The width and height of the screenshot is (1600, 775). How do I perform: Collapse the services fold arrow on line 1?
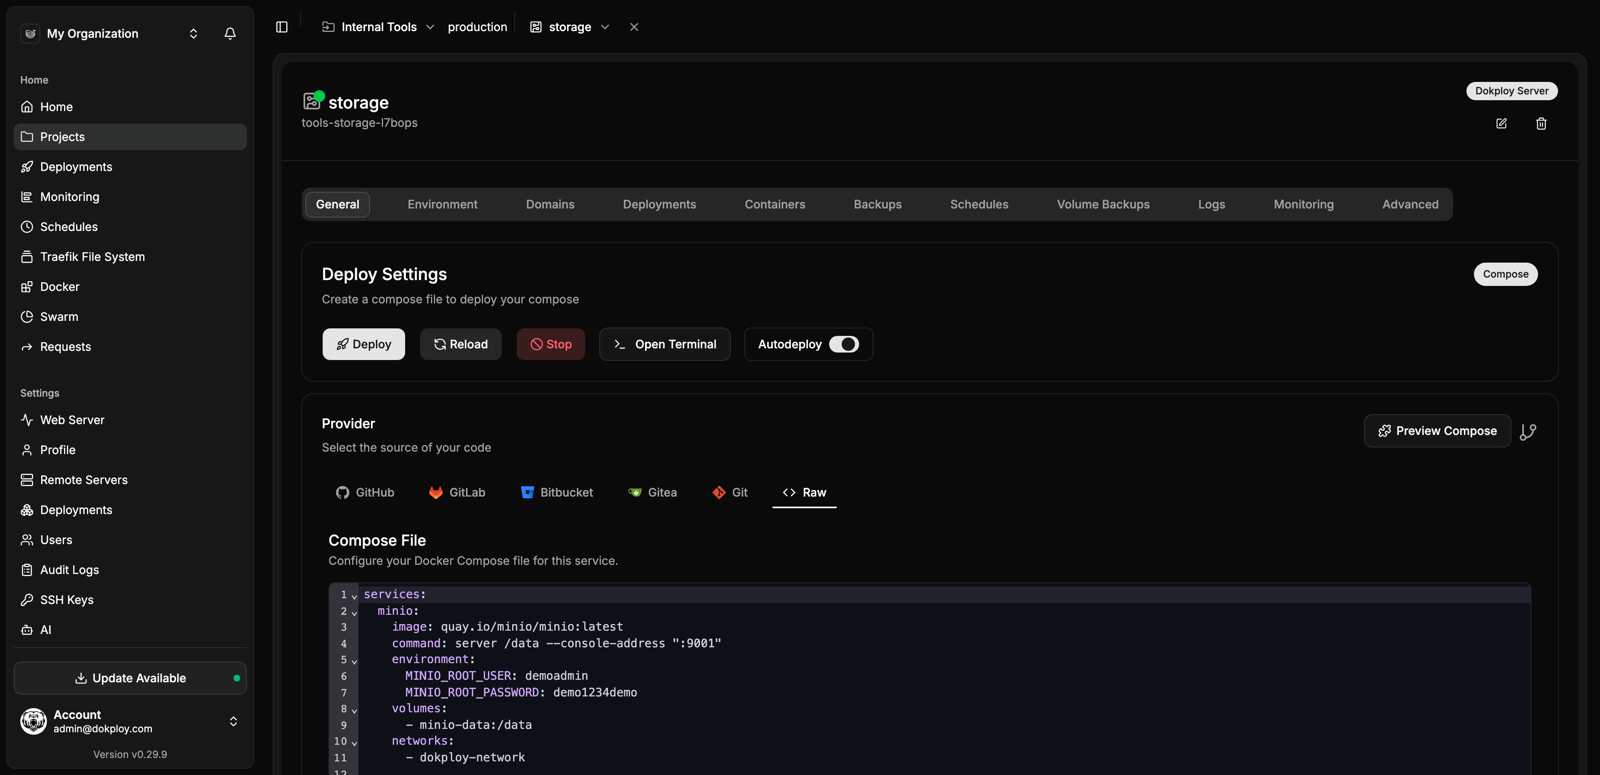point(354,596)
